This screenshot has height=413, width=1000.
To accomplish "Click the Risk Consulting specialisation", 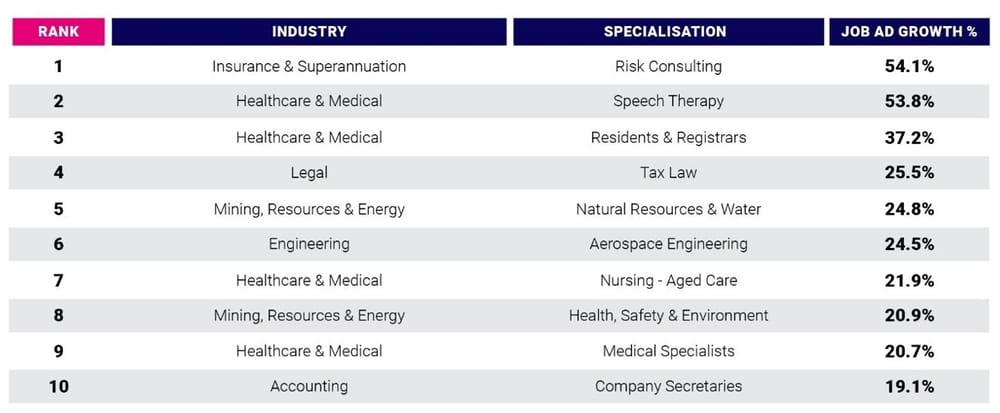I will (668, 66).
